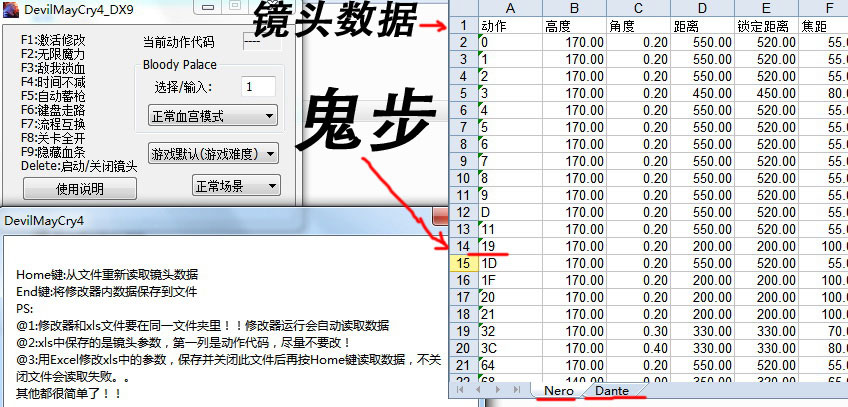Open the 正常场景 scene dropdown
This screenshot has width=848, height=407.
[x=235, y=186]
